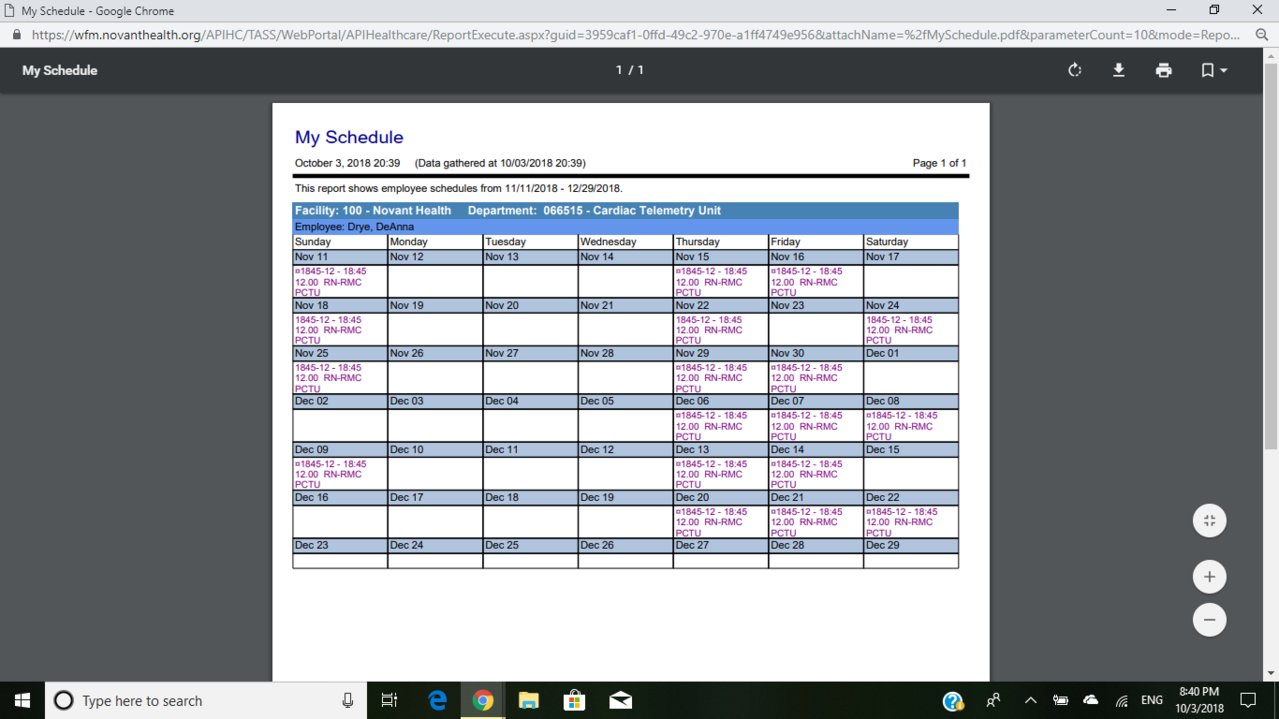Click the shift entry under Nov 30
Image resolution: width=1279 pixels, height=719 pixels.
815,378
